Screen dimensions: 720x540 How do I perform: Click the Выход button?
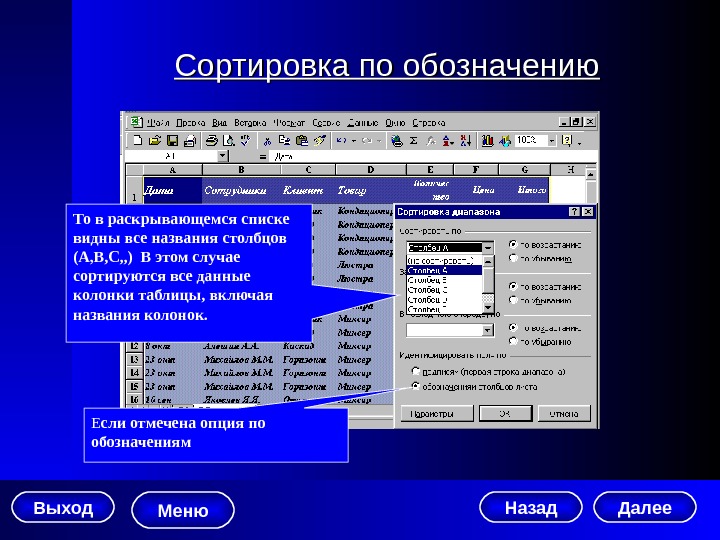[63, 507]
